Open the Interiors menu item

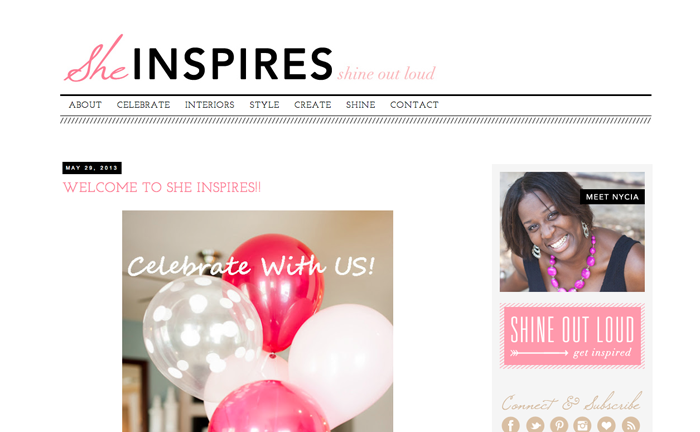[209, 105]
